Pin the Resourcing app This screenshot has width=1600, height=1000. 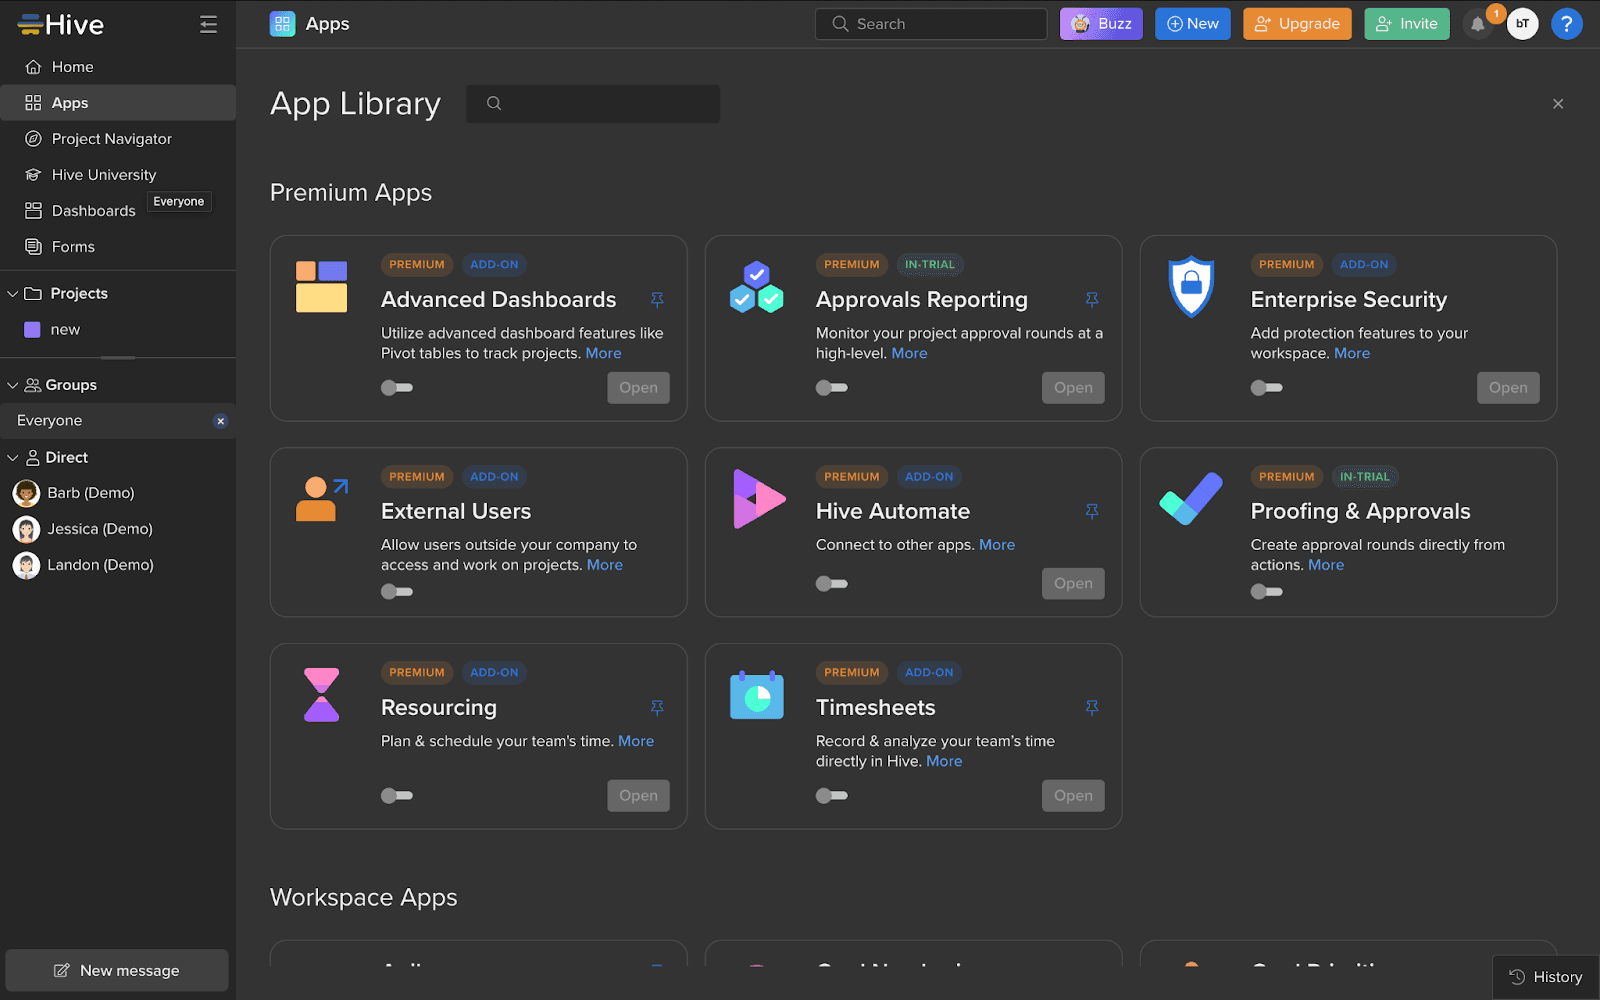(657, 707)
